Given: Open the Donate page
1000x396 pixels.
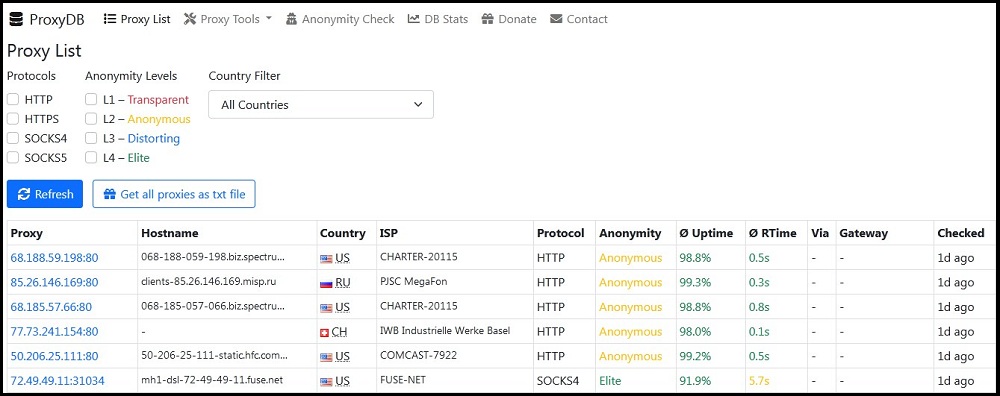Looking at the screenshot, I should click(509, 19).
